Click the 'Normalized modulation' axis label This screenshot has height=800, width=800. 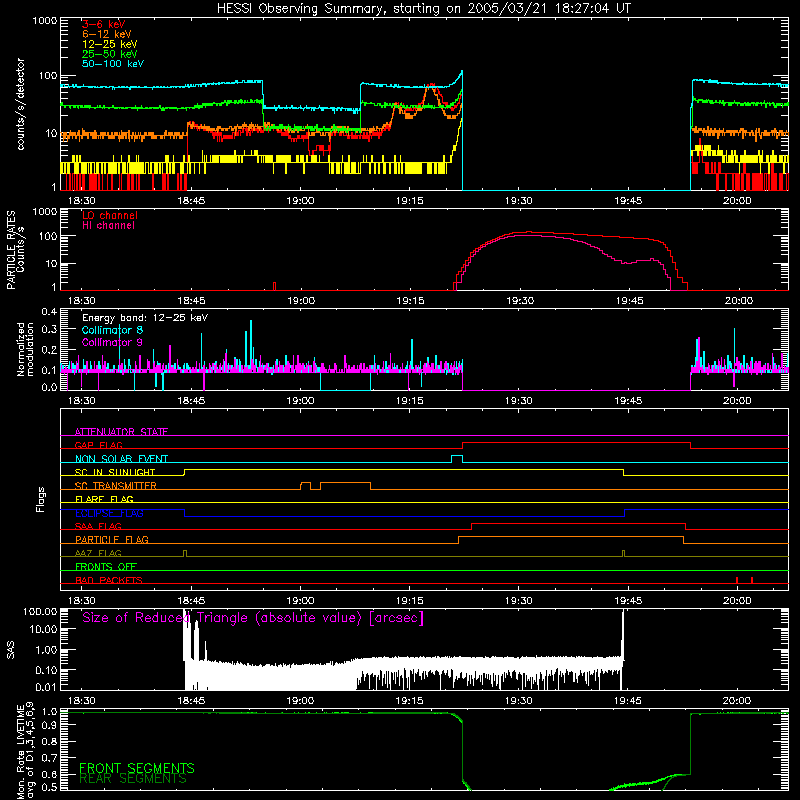point(25,349)
